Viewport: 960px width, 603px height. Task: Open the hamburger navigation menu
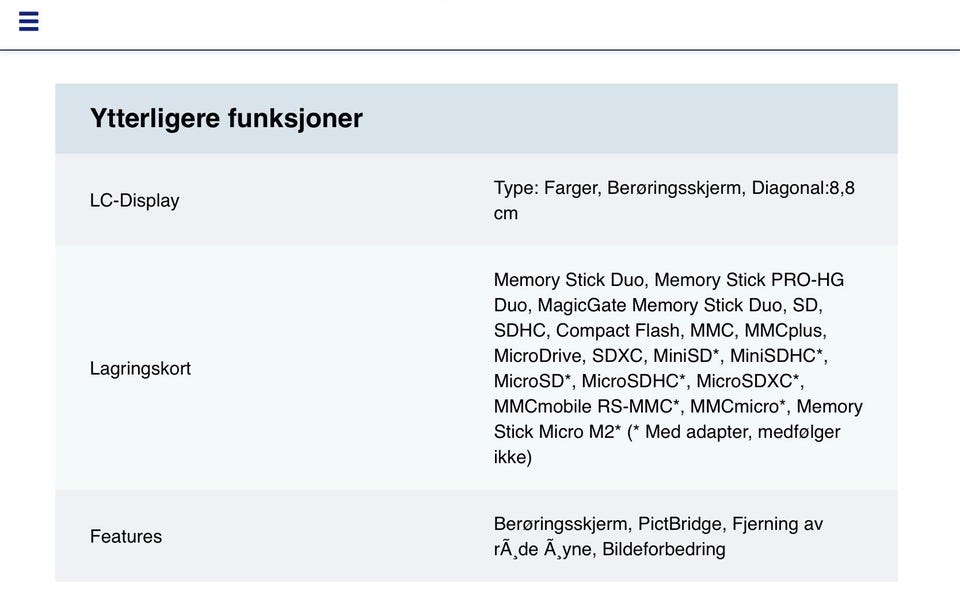tap(29, 21)
